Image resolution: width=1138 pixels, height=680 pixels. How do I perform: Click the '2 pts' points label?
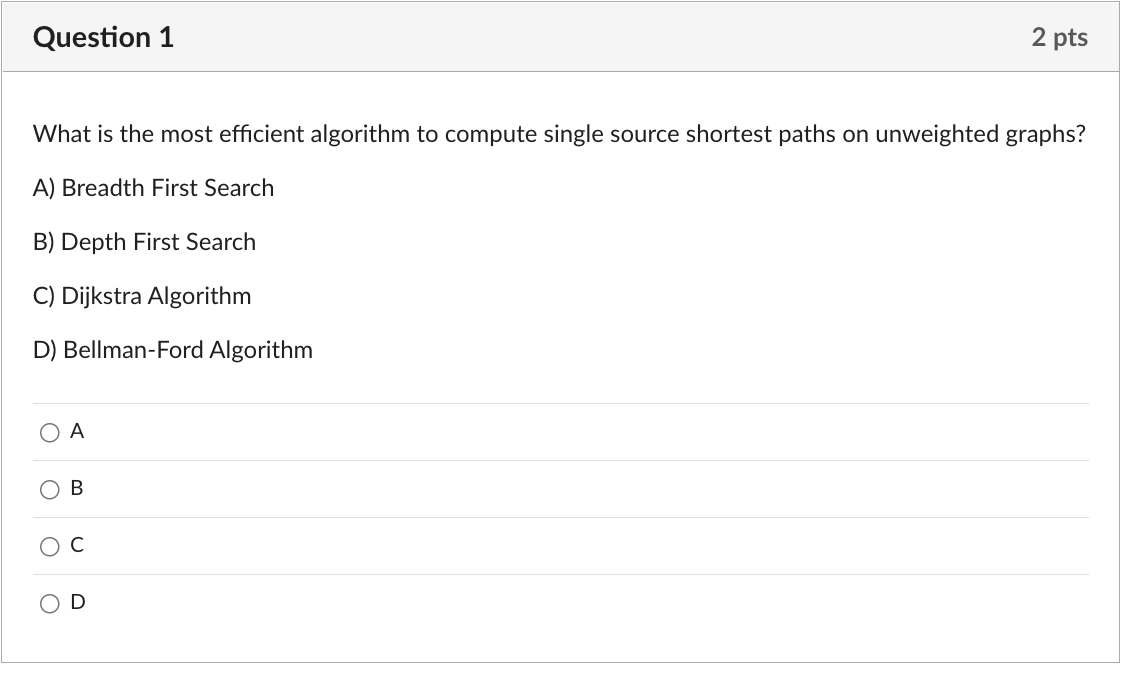pos(1060,37)
